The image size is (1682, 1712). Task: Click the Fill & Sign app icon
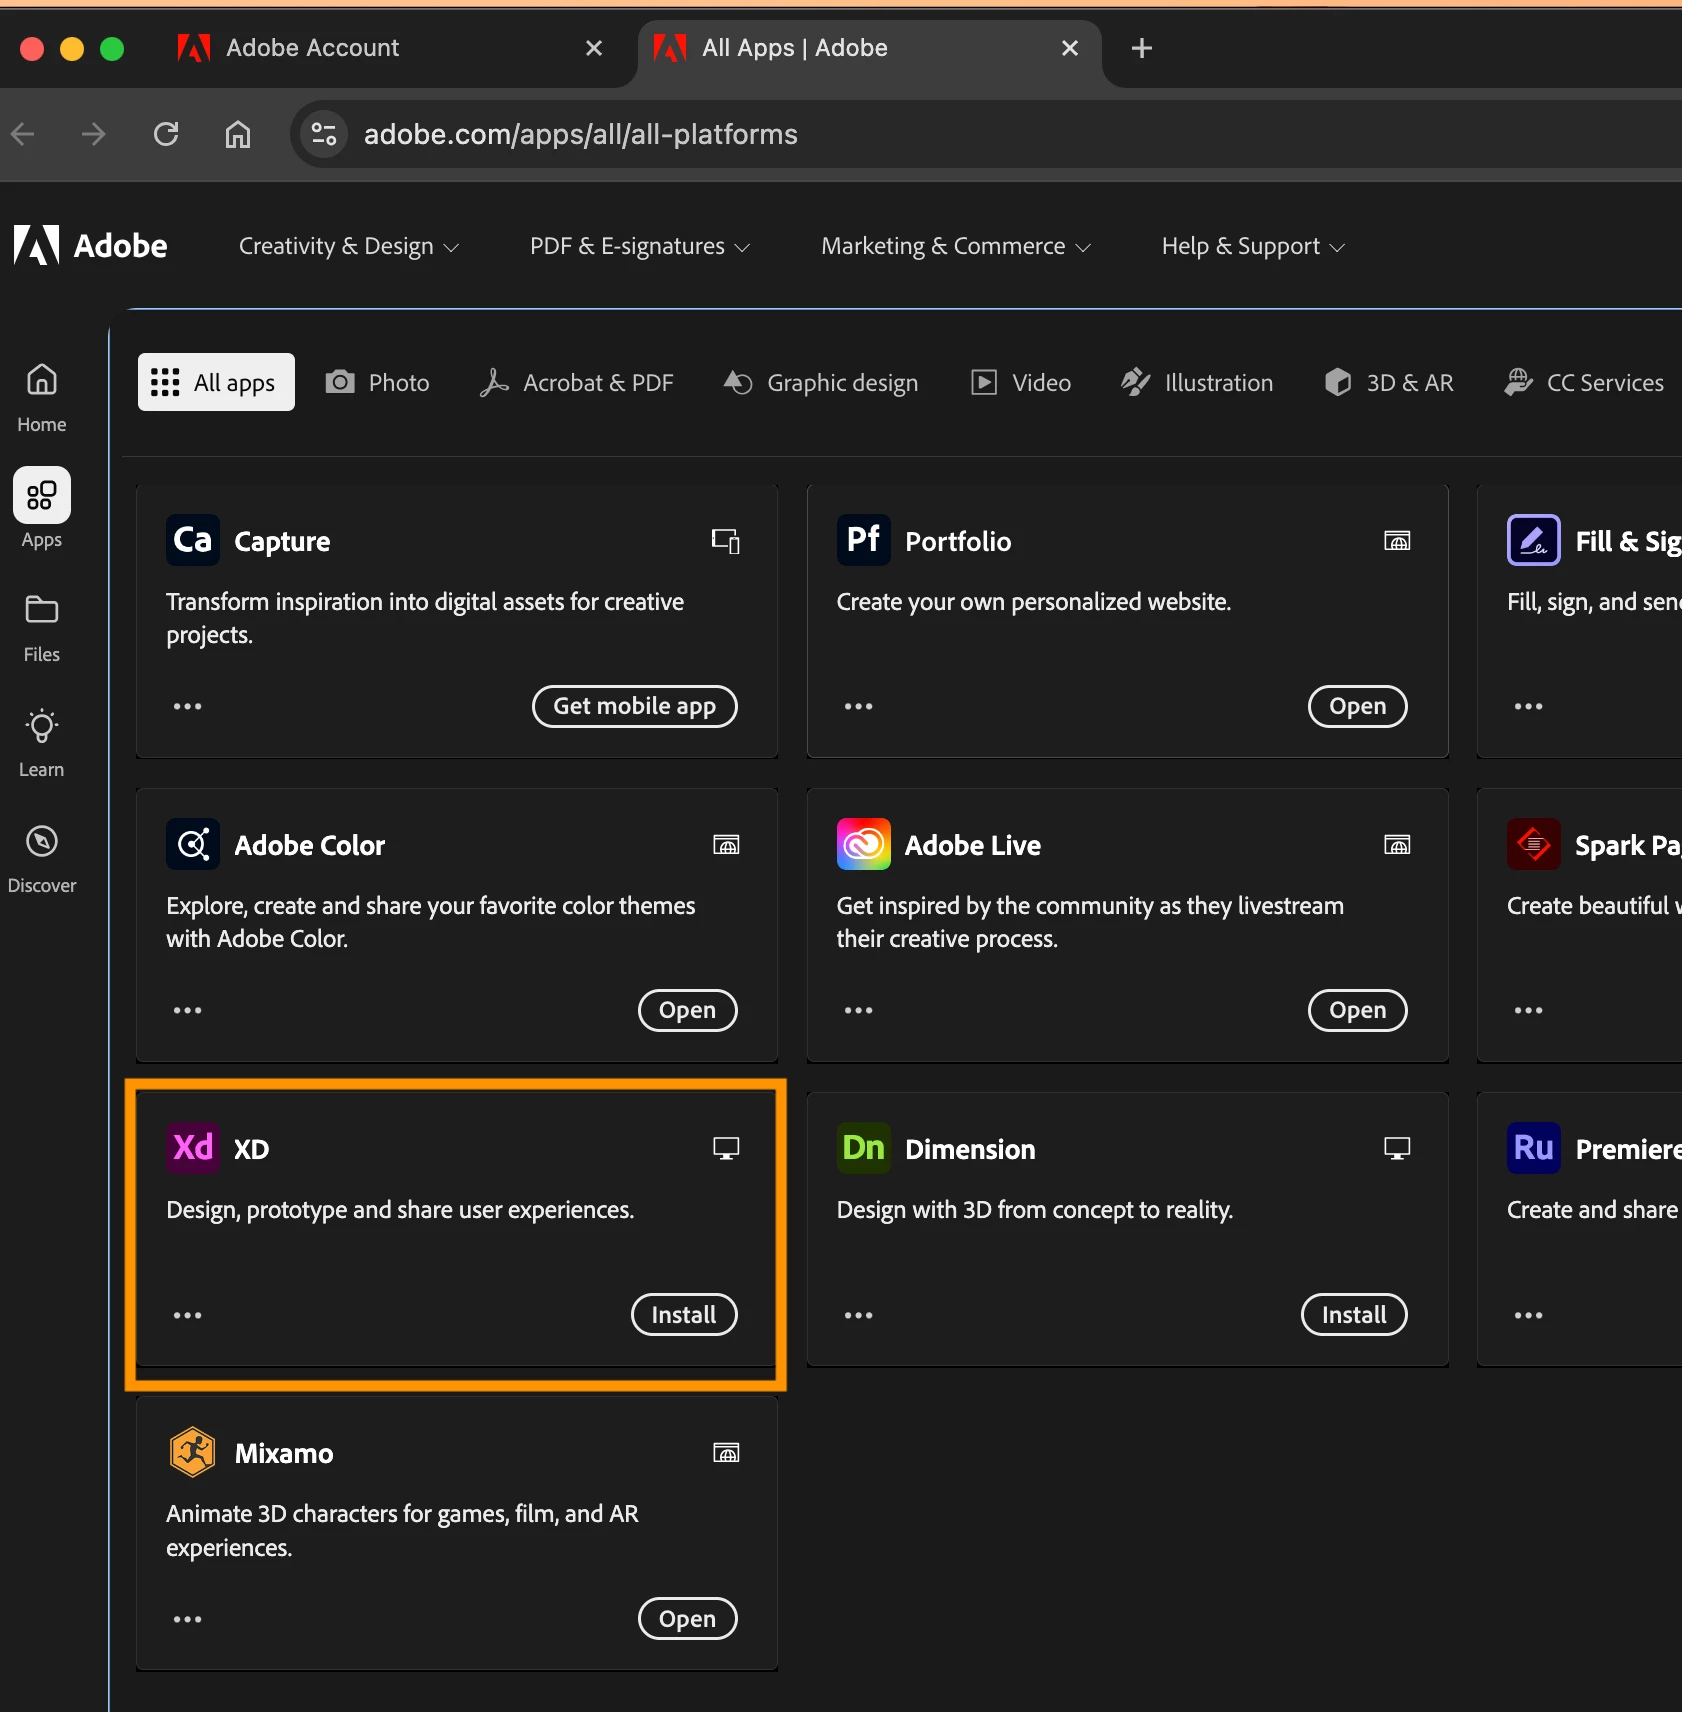(1534, 540)
